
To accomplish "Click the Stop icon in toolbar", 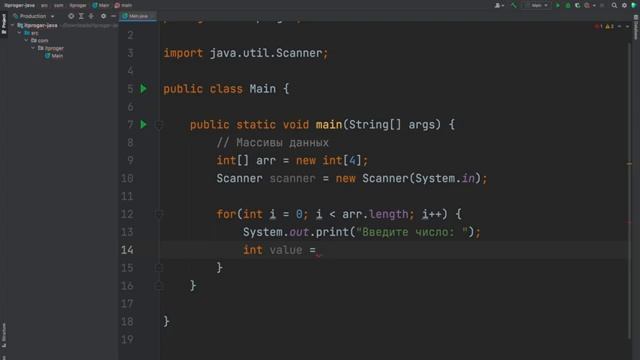I will pos(602,5).
